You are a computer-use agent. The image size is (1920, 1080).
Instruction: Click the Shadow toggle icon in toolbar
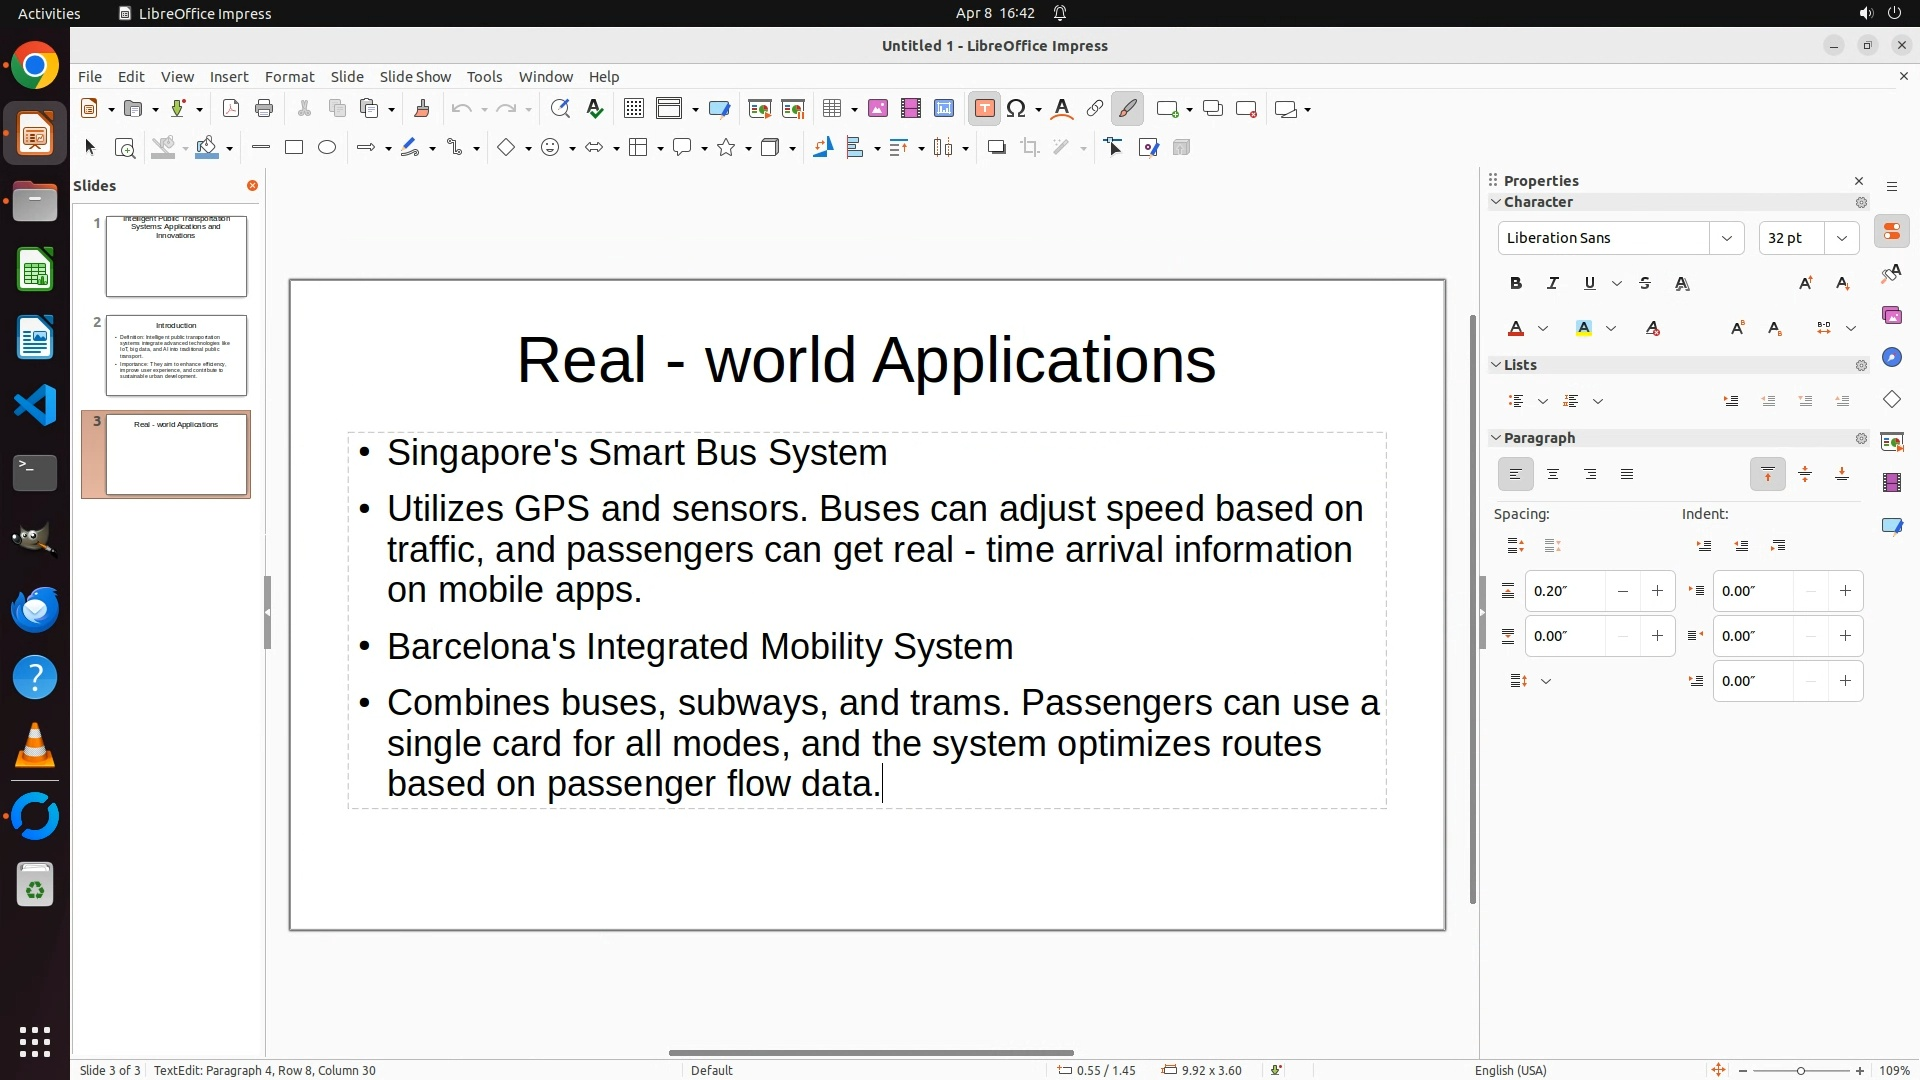(x=996, y=148)
